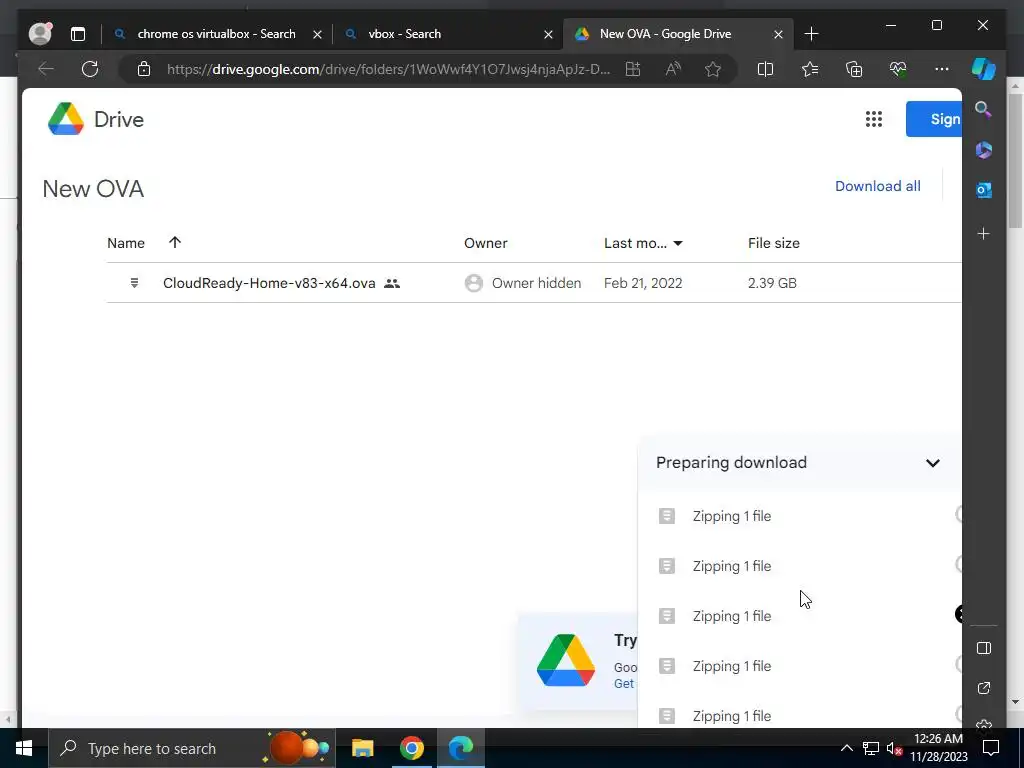1024x768 pixels.
Task: Open Browser essentials heart icon
Action: [x=898, y=69]
